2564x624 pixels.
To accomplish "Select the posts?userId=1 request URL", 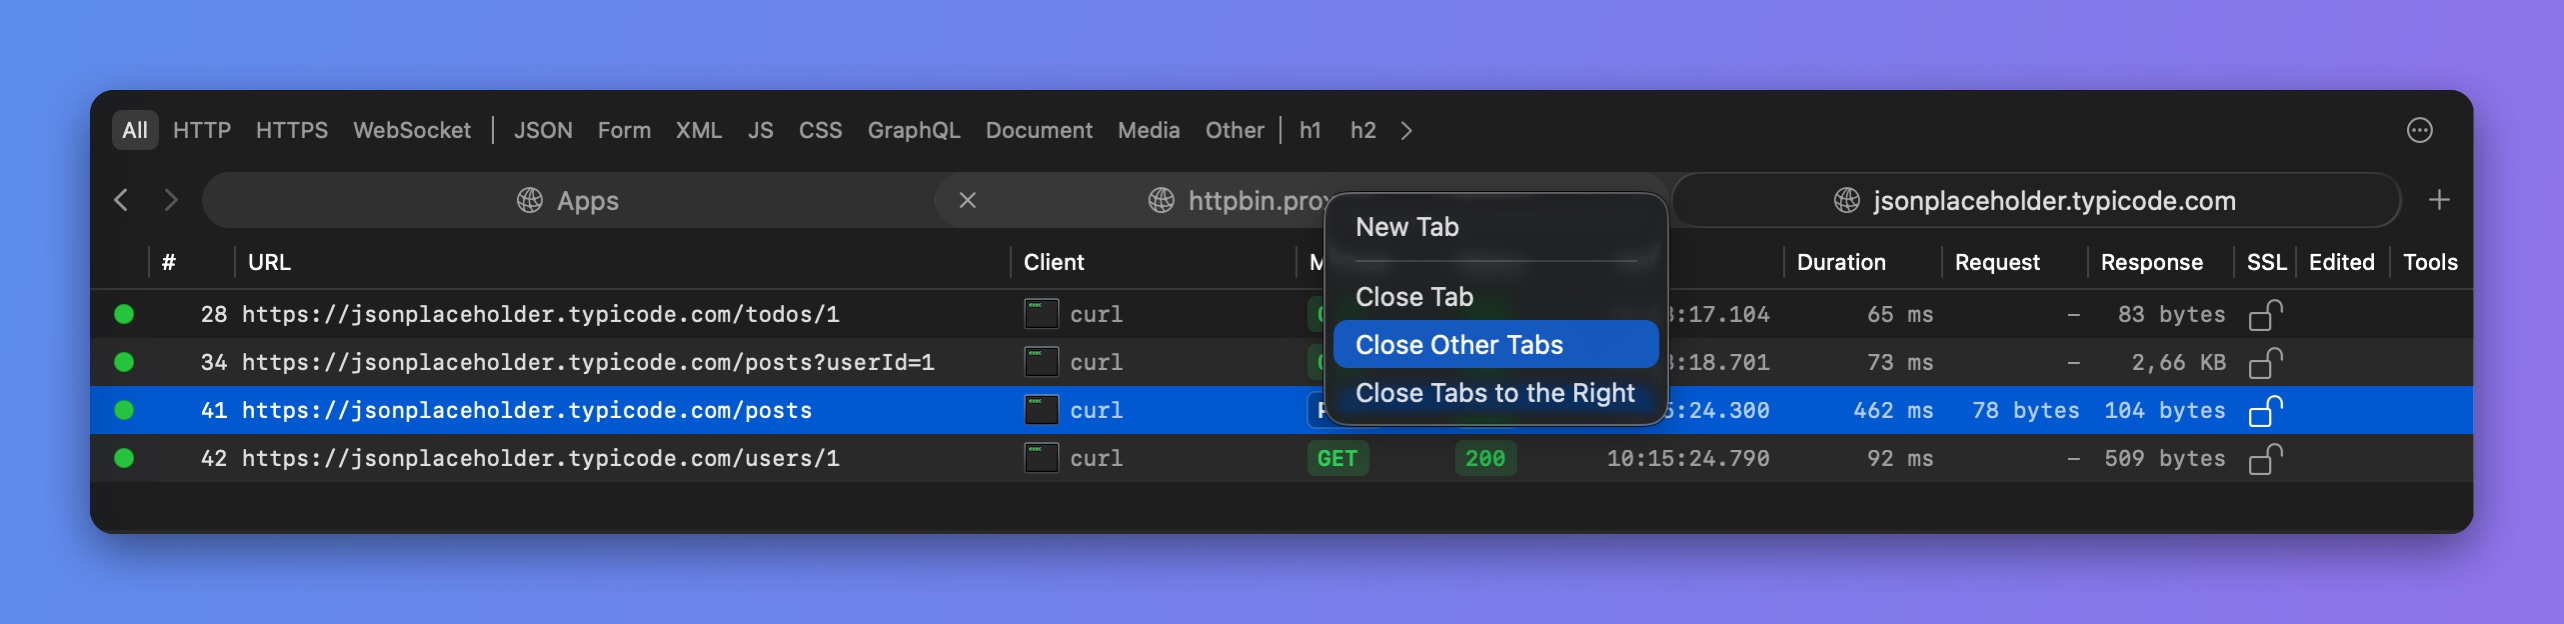I will 588,362.
